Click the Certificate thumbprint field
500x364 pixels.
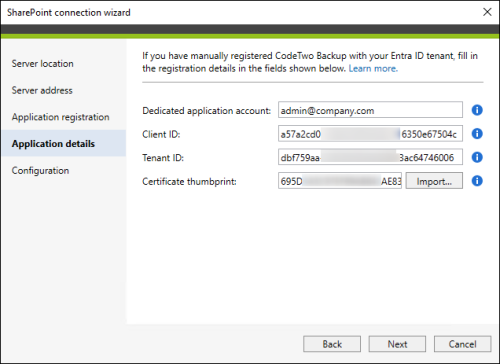pos(340,181)
